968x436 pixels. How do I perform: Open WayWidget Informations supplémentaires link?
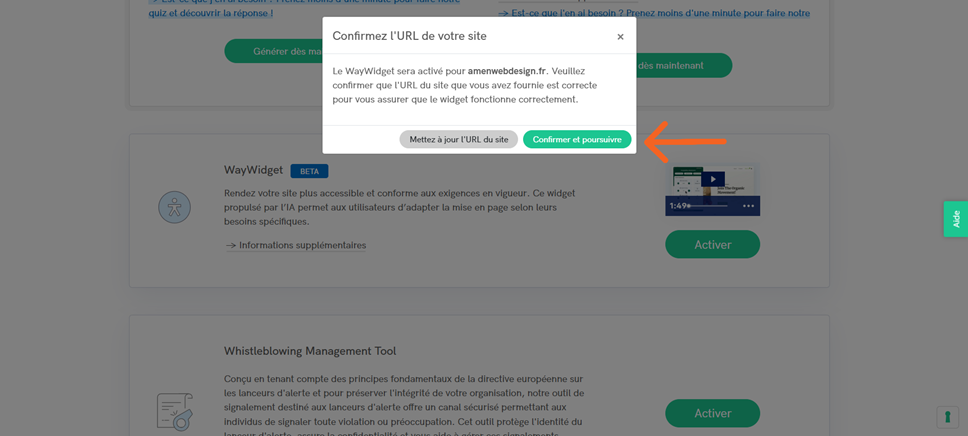[x=296, y=245]
